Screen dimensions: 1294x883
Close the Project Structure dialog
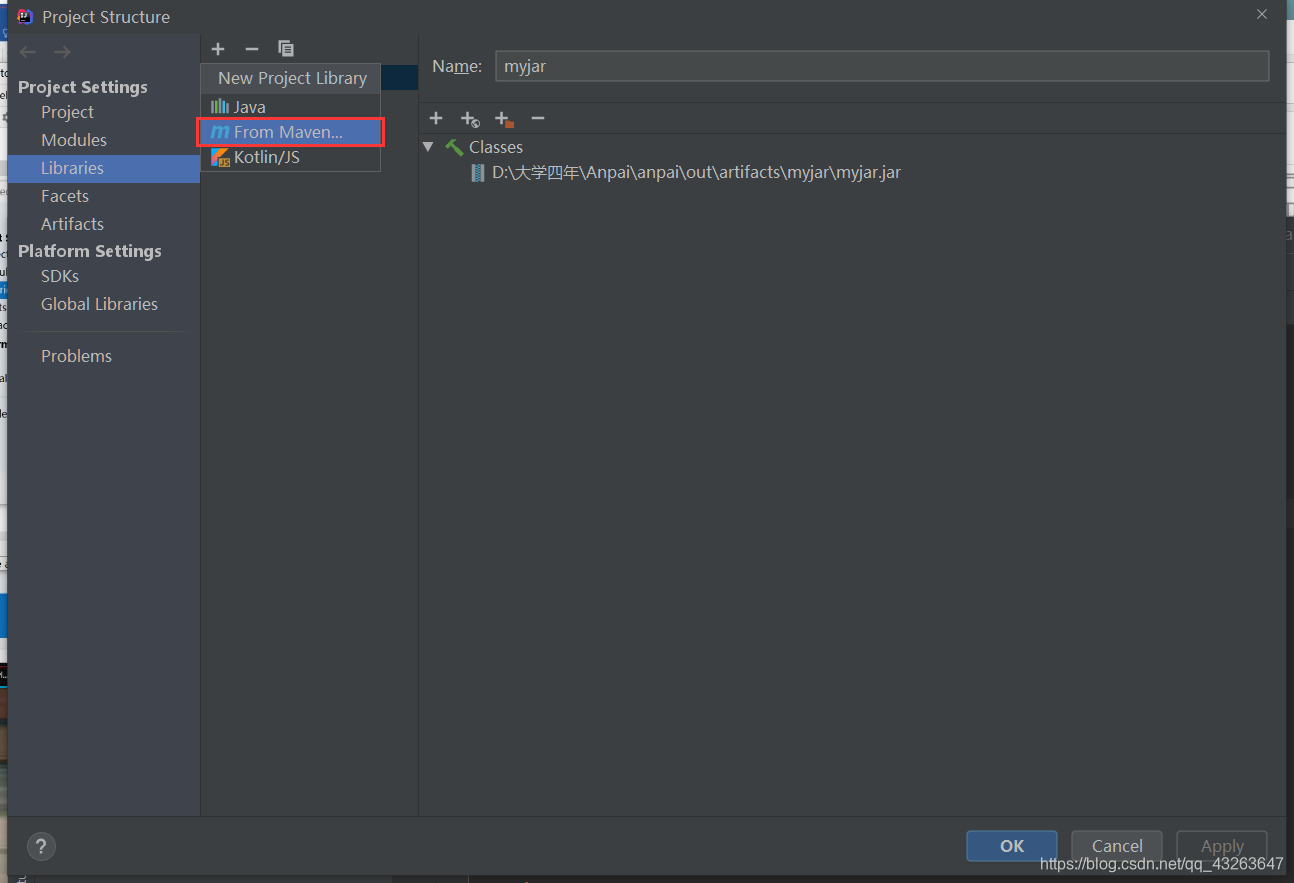coord(1262,14)
